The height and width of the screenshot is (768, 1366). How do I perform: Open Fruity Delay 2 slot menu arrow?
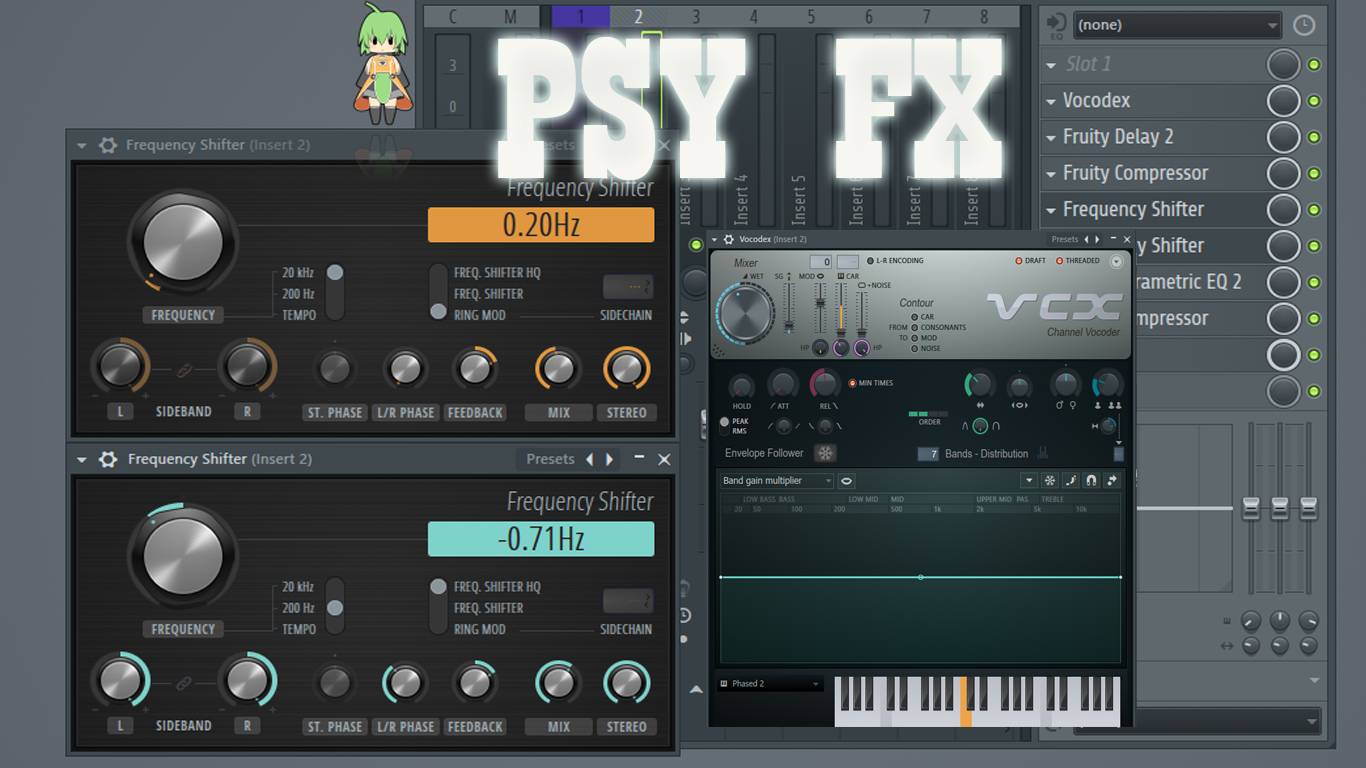click(x=1051, y=137)
